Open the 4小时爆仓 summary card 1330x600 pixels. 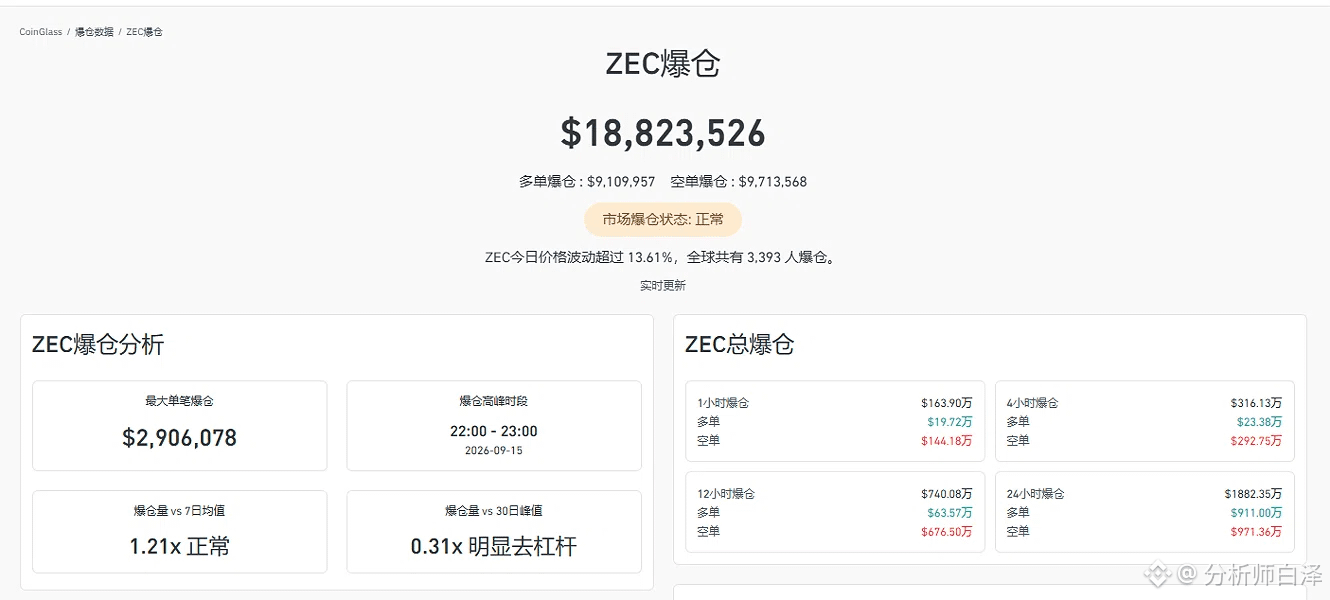point(1145,421)
